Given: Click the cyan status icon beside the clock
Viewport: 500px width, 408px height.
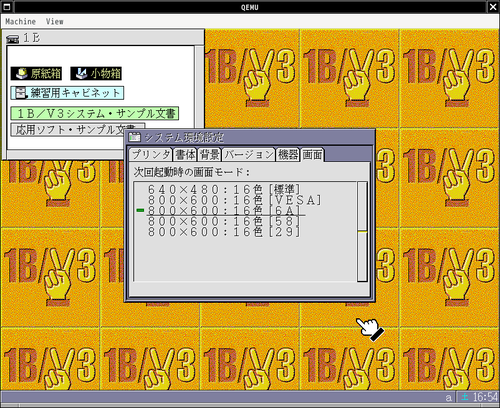Looking at the screenshot, I should [x=465, y=397].
